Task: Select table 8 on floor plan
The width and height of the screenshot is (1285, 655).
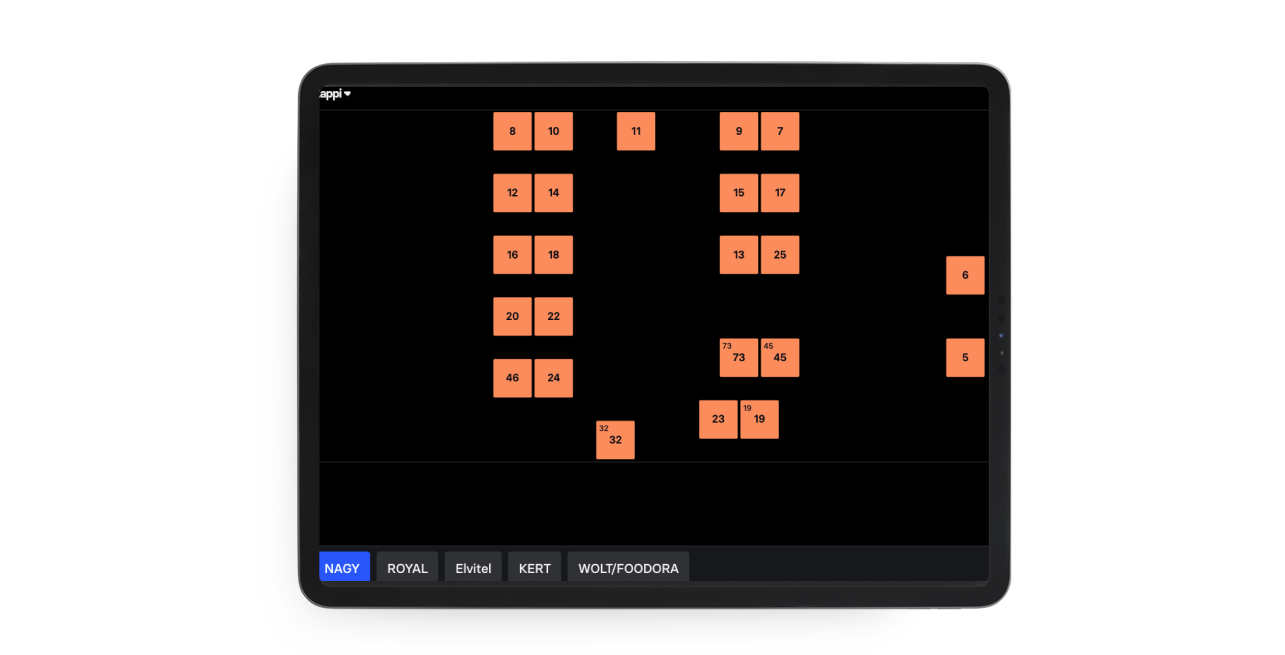Action: tap(512, 131)
